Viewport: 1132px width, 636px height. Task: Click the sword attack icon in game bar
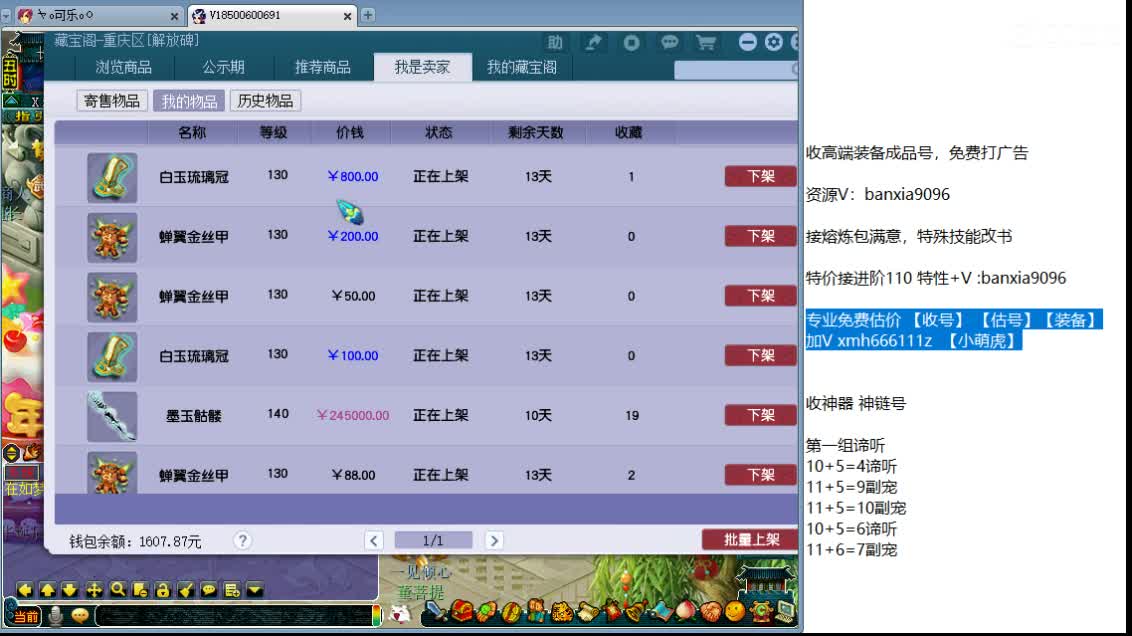click(435, 612)
